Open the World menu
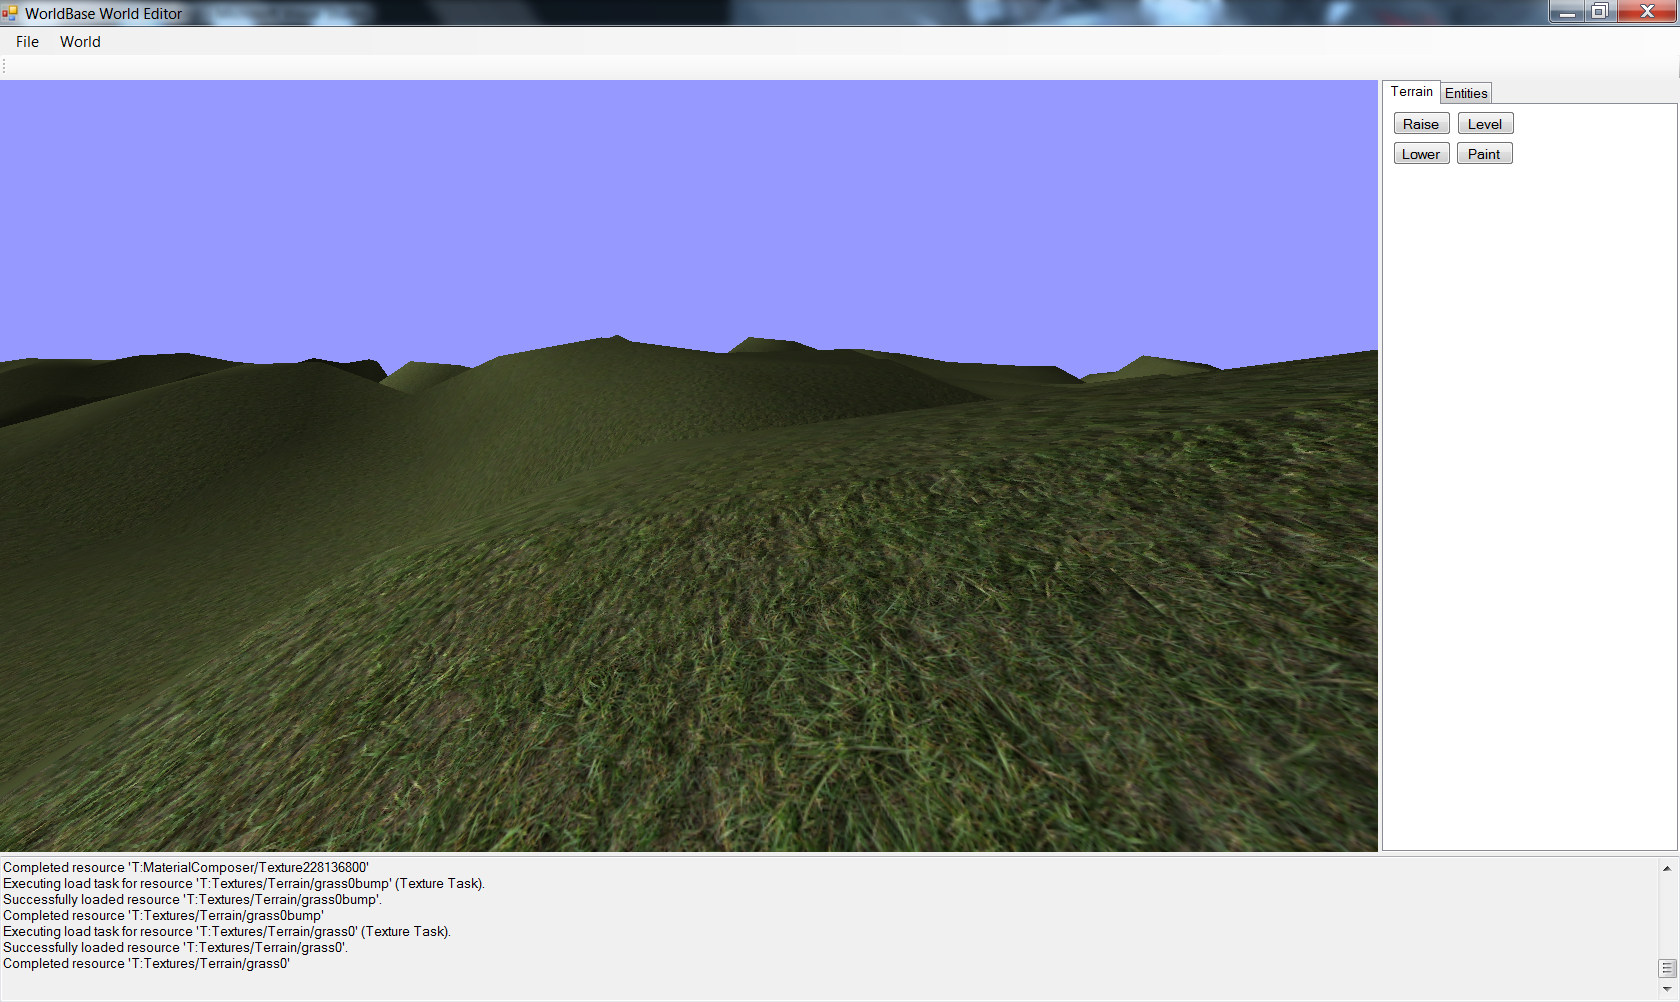Viewport: 1680px width, 1002px height. pyautogui.click(x=80, y=42)
